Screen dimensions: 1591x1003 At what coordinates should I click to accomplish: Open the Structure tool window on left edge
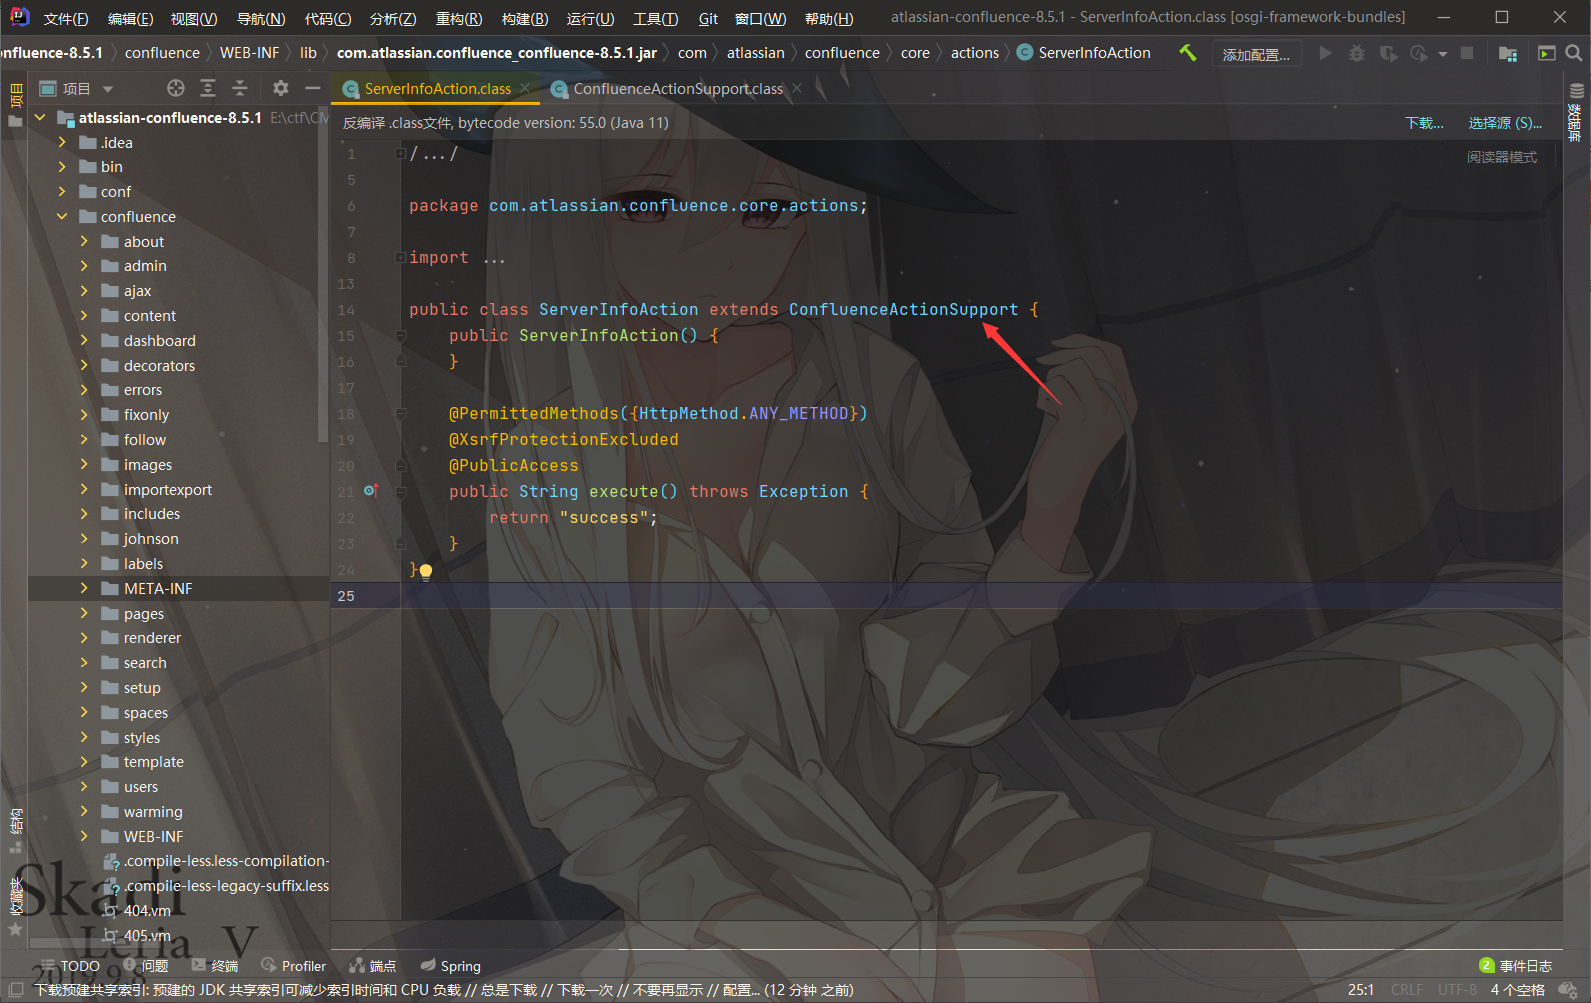(x=15, y=830)
